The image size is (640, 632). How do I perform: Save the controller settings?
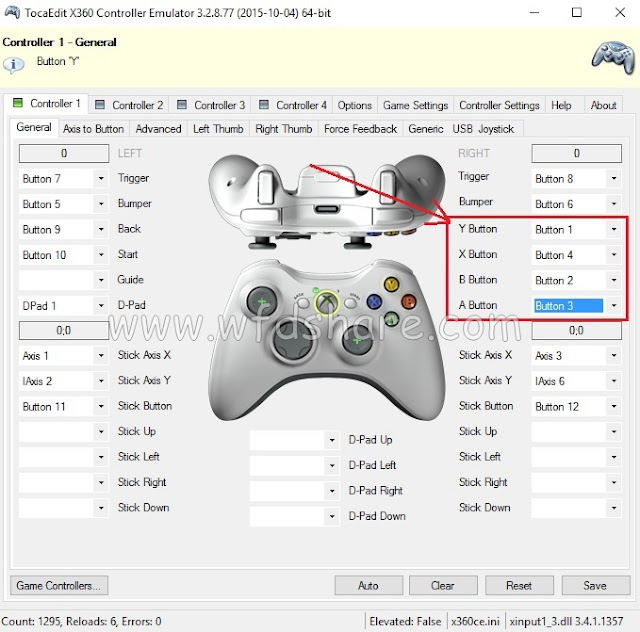(x=595, y=585)
